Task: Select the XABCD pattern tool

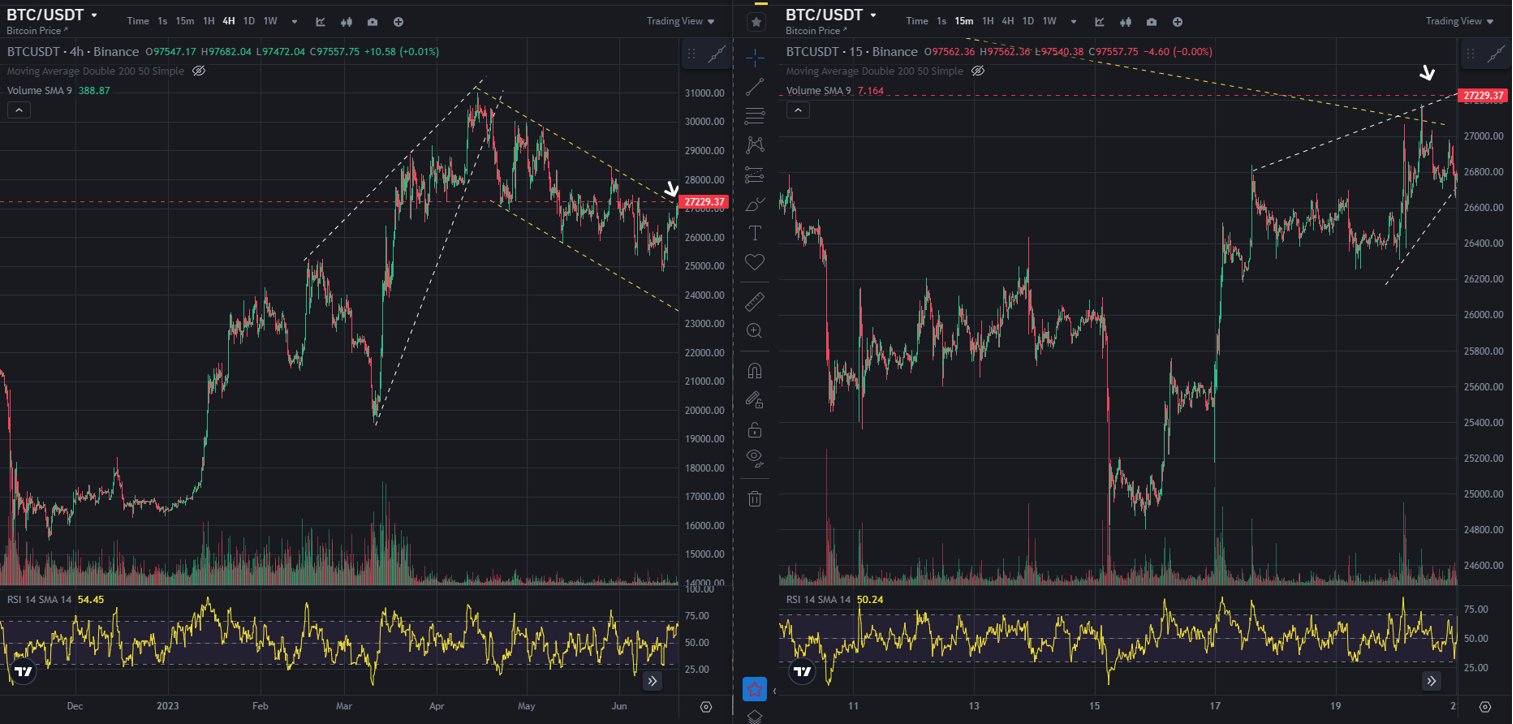Action: point(755,145)
